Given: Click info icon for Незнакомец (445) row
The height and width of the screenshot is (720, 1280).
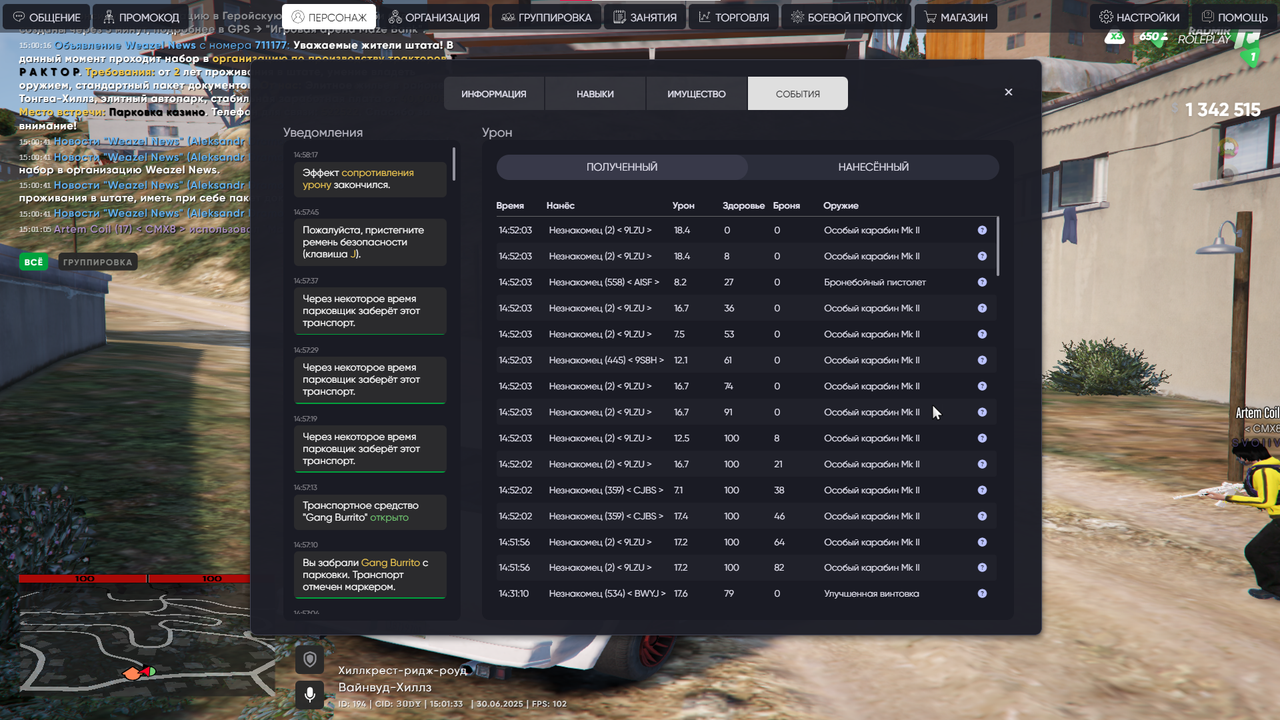Looking at the screenshot, I should (982, 360).
